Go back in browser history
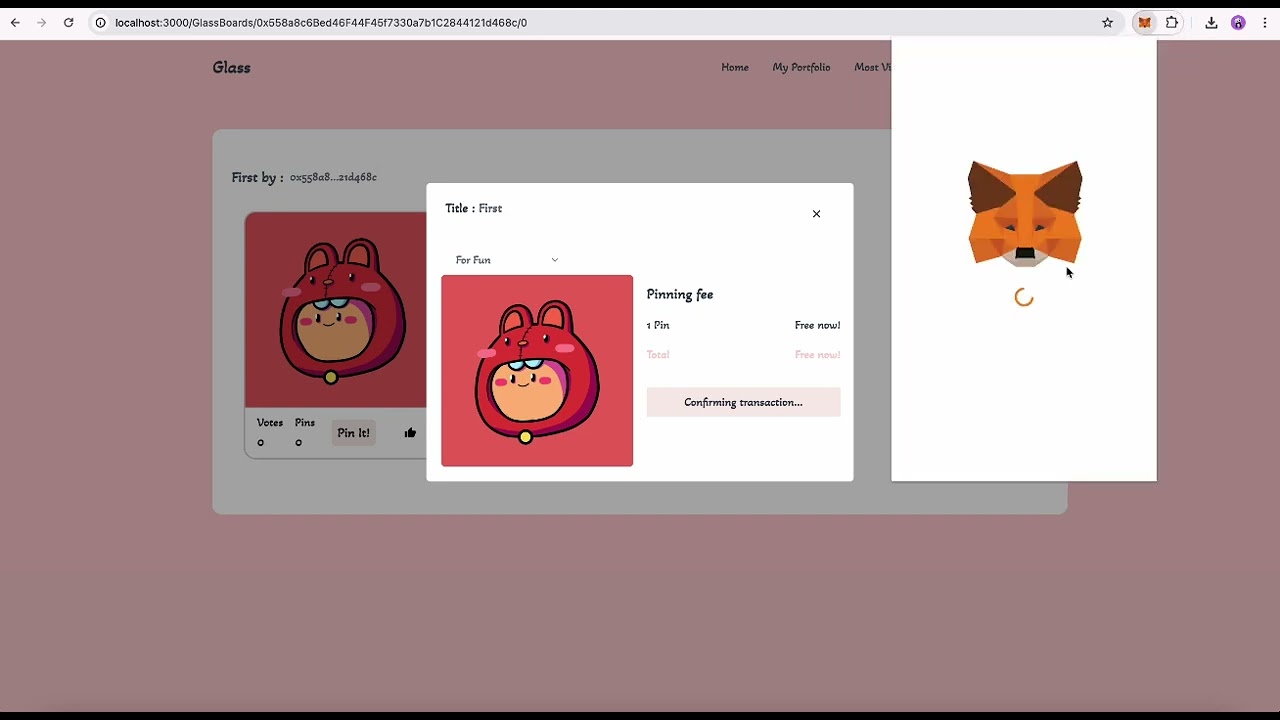Viewport: 1280px width, 720px height. (x=15, y=22)
